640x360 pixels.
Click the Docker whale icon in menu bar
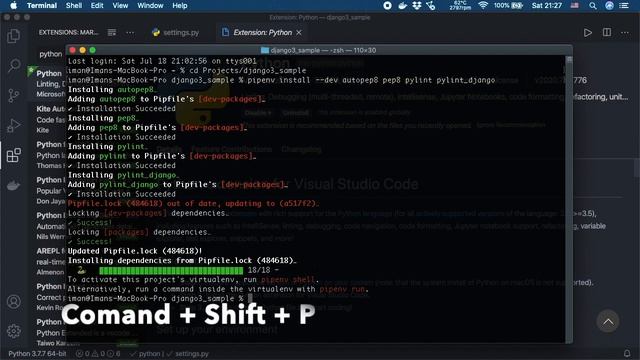(x=402, y=5)
